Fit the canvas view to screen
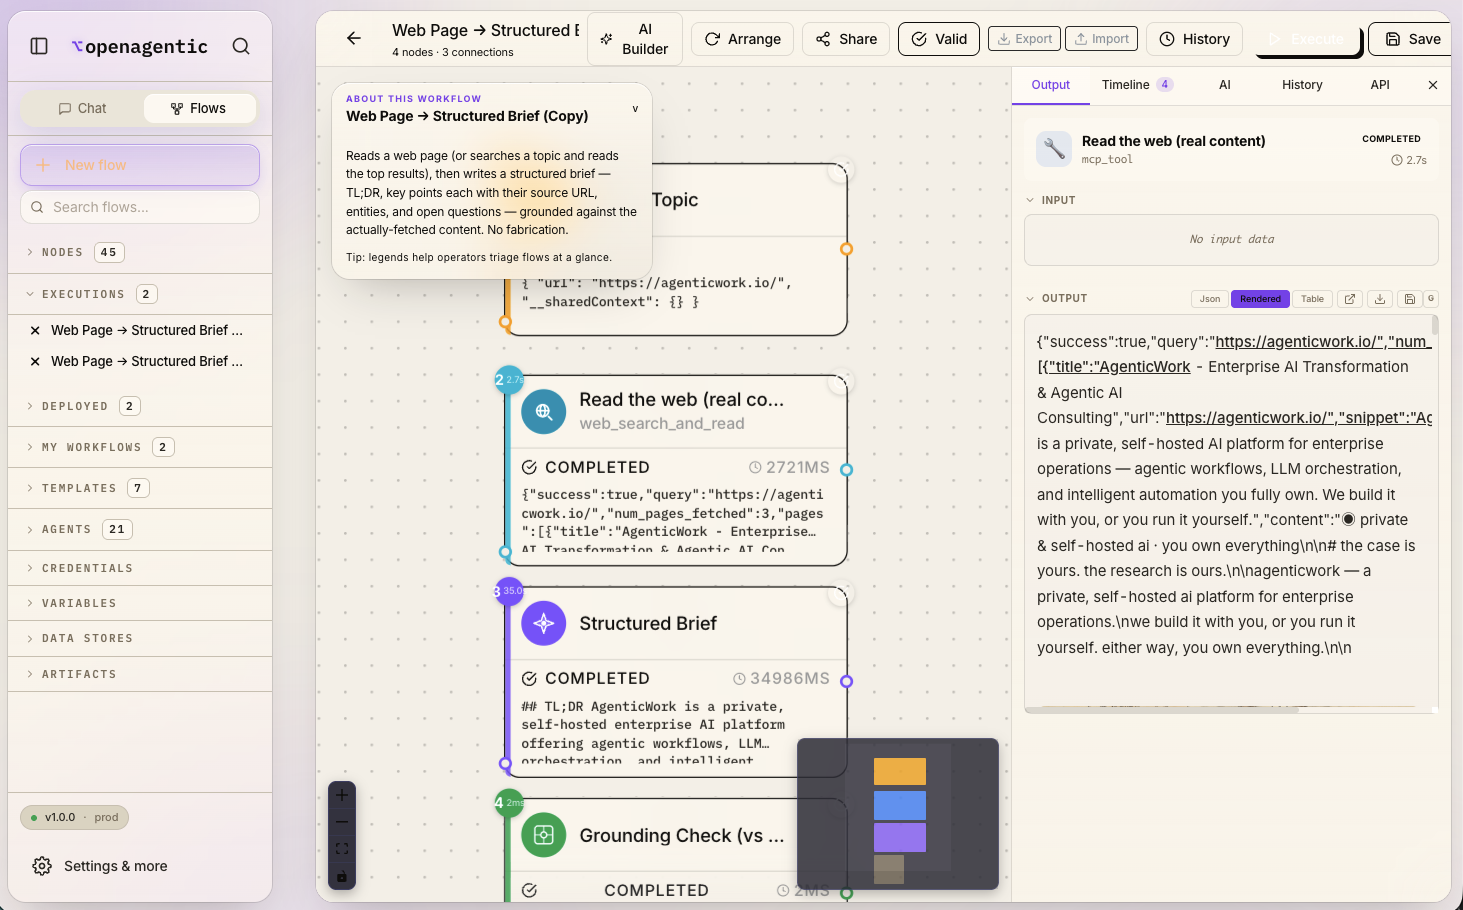The width and height of the screenshot is (1463, 910). point(342,849)
